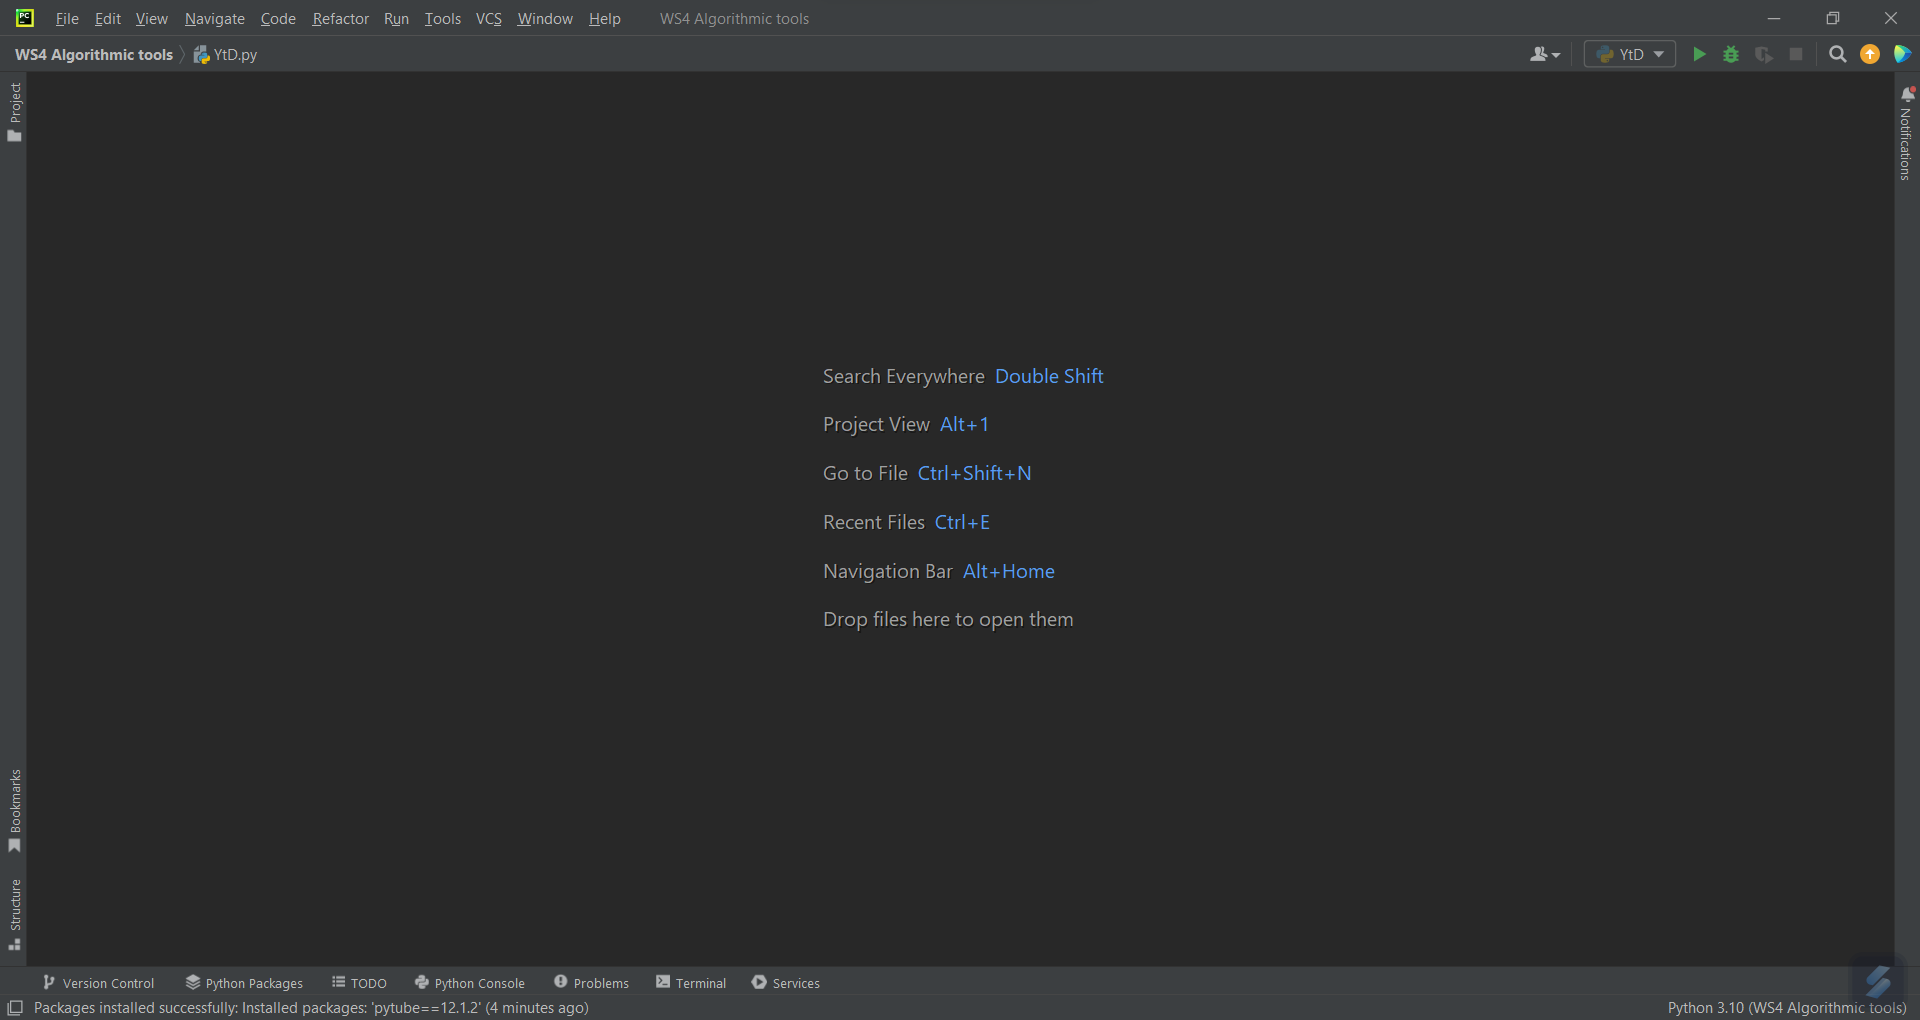The image size is (1920, 1020).
Task: Click the 'Drop files here to open them' text
Action: point(948,619)
